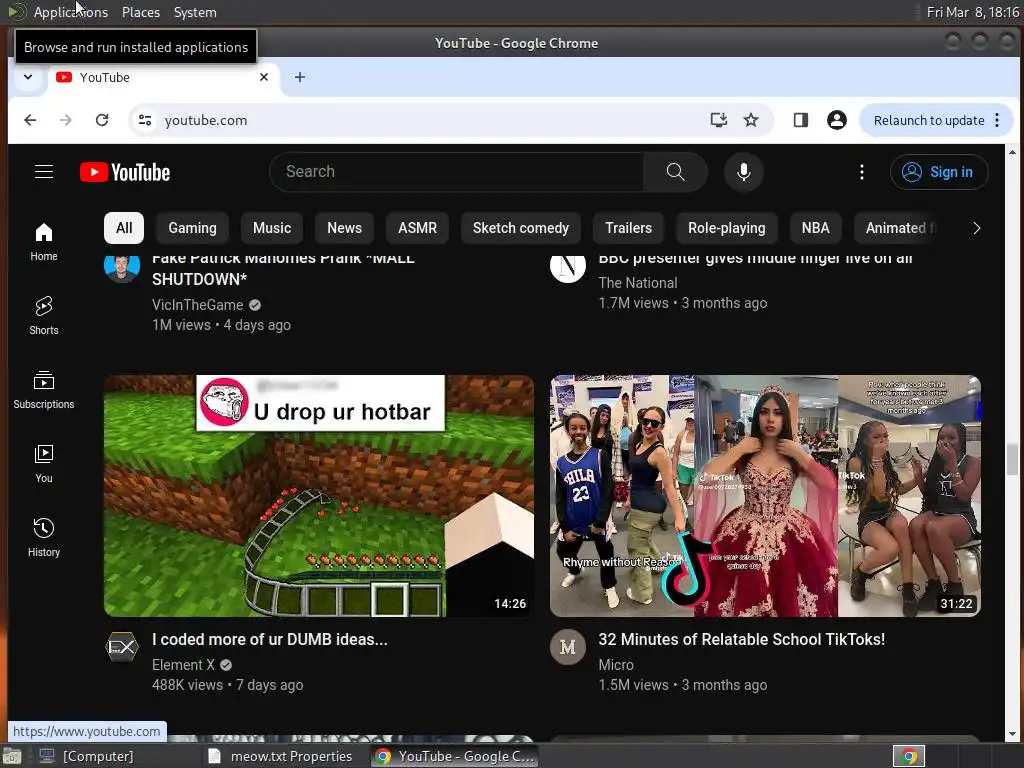Open the Micro channel link
This screenshot has width=1024, height=768.
616,665
